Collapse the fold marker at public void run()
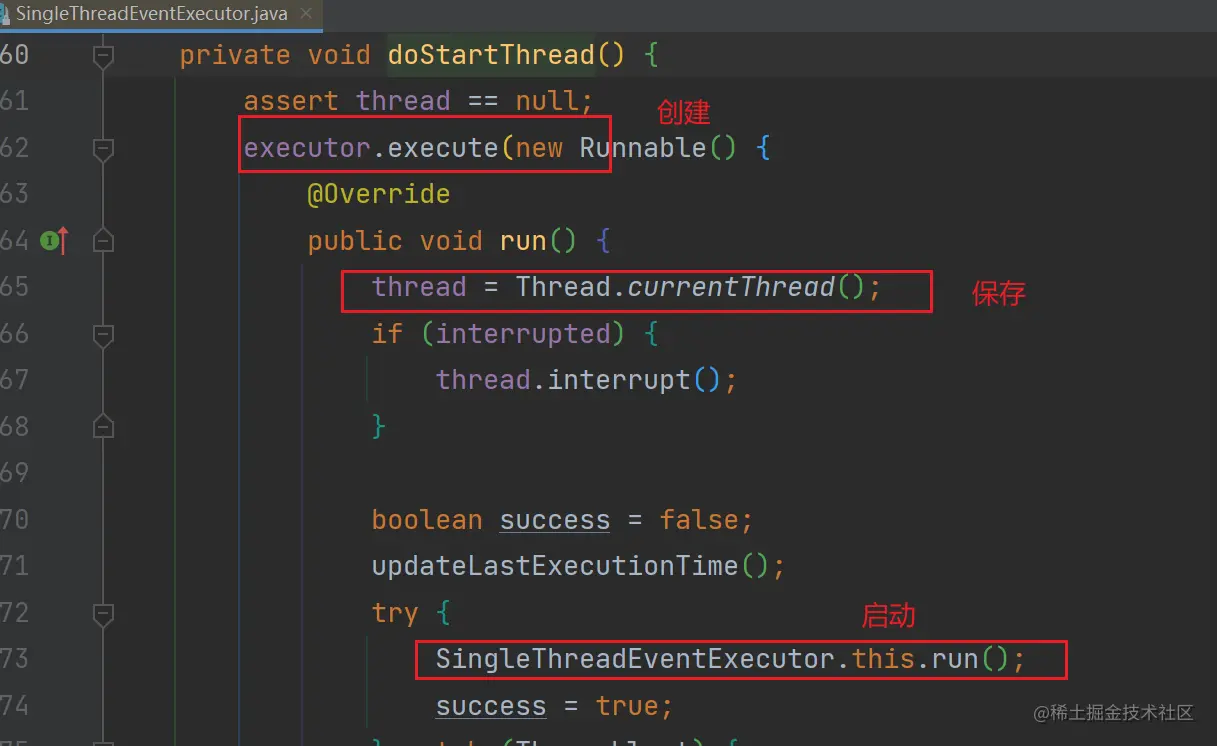The height and width of the screenshot is (746, 1217). (103, 241)
